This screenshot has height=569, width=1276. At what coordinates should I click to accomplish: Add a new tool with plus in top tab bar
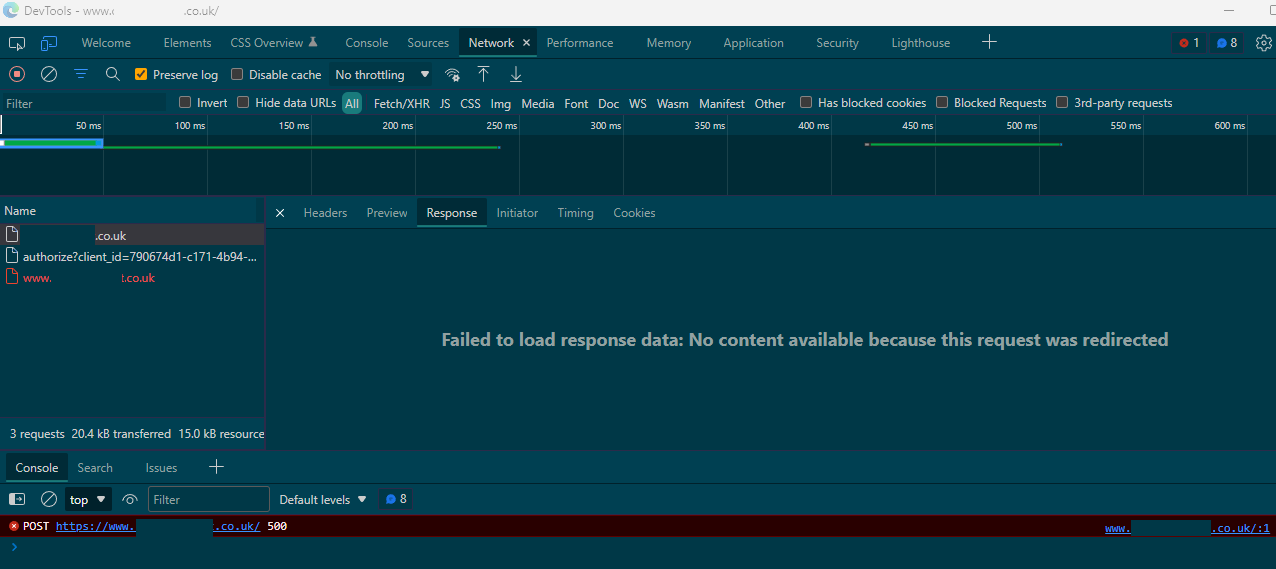[x=989, y=42]
